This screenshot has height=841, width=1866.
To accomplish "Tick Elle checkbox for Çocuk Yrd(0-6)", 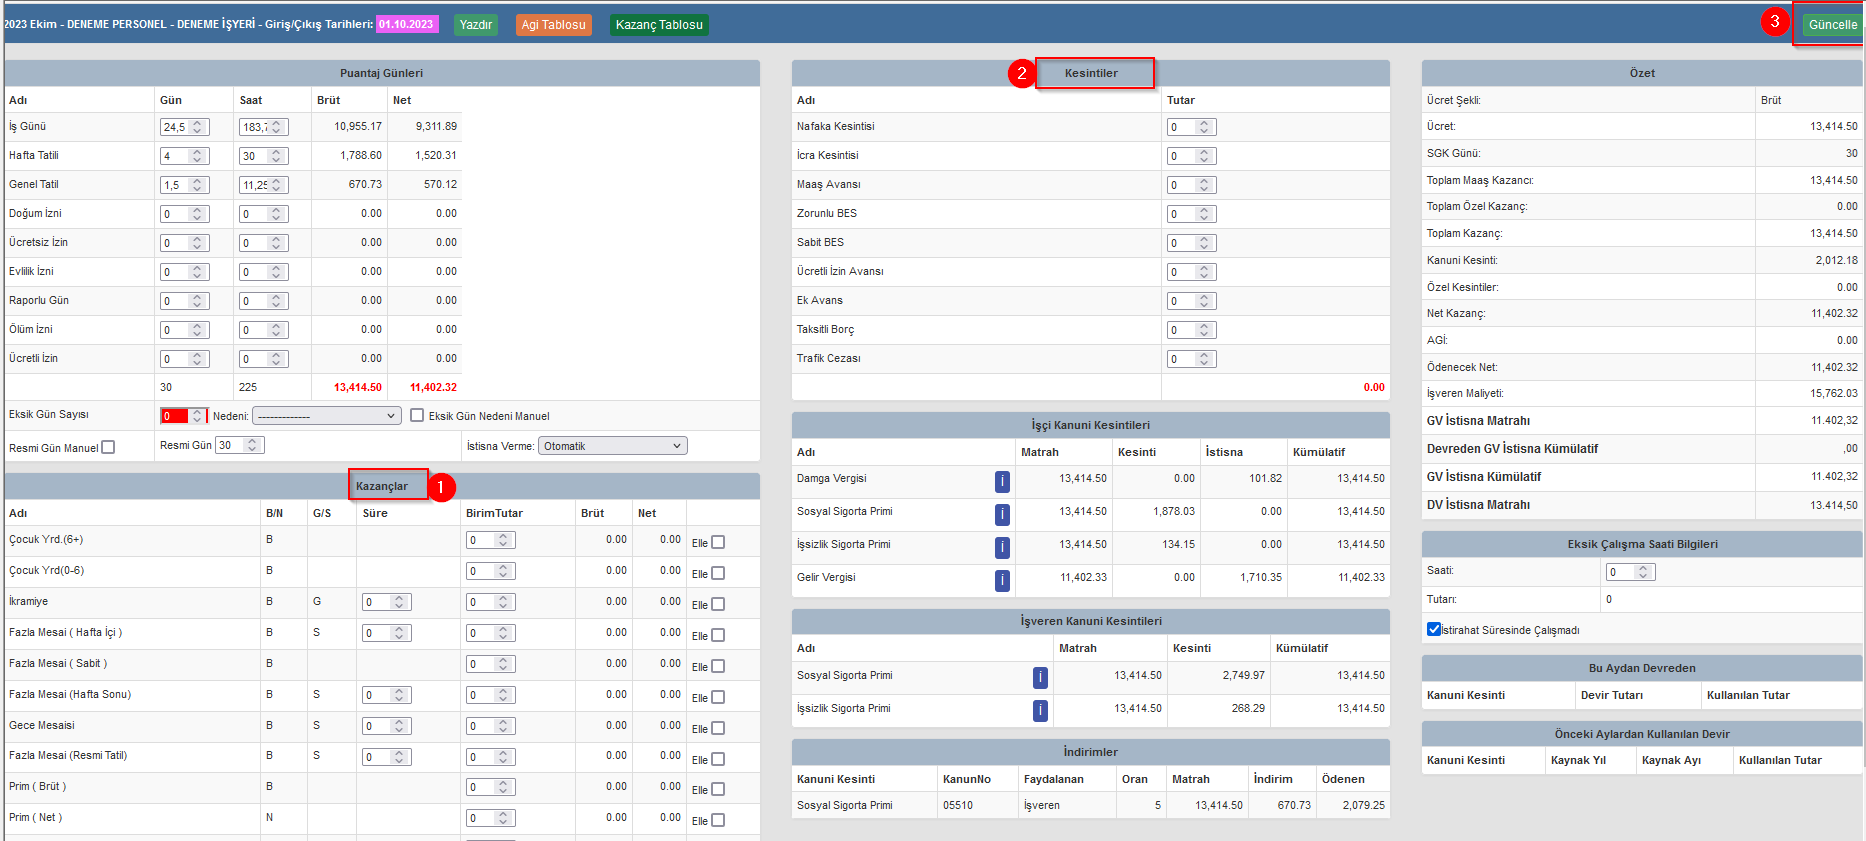I will point(718,573).
